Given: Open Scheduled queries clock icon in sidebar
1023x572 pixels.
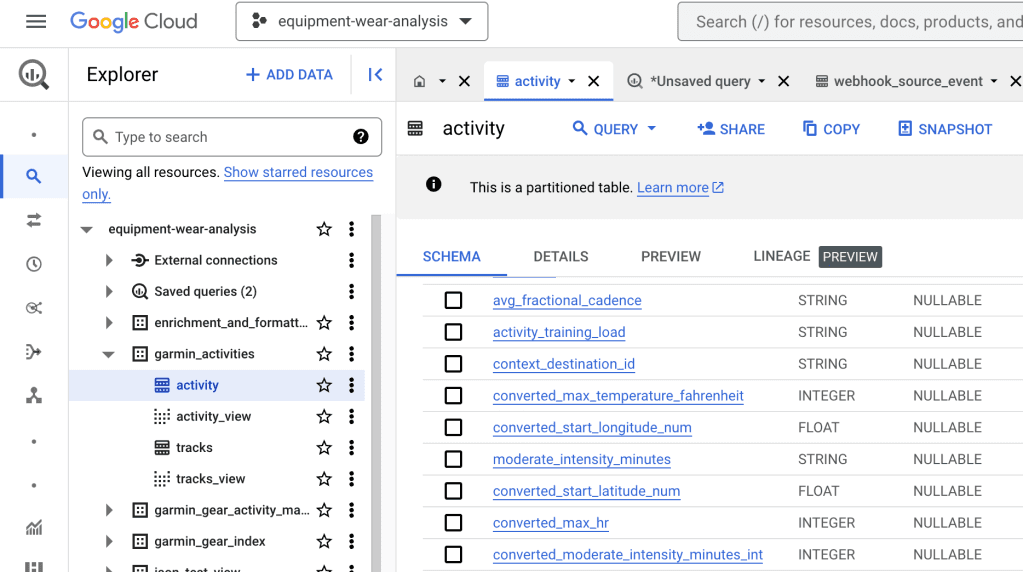Looking at the screenshot, I should click(x=34, y=264).
